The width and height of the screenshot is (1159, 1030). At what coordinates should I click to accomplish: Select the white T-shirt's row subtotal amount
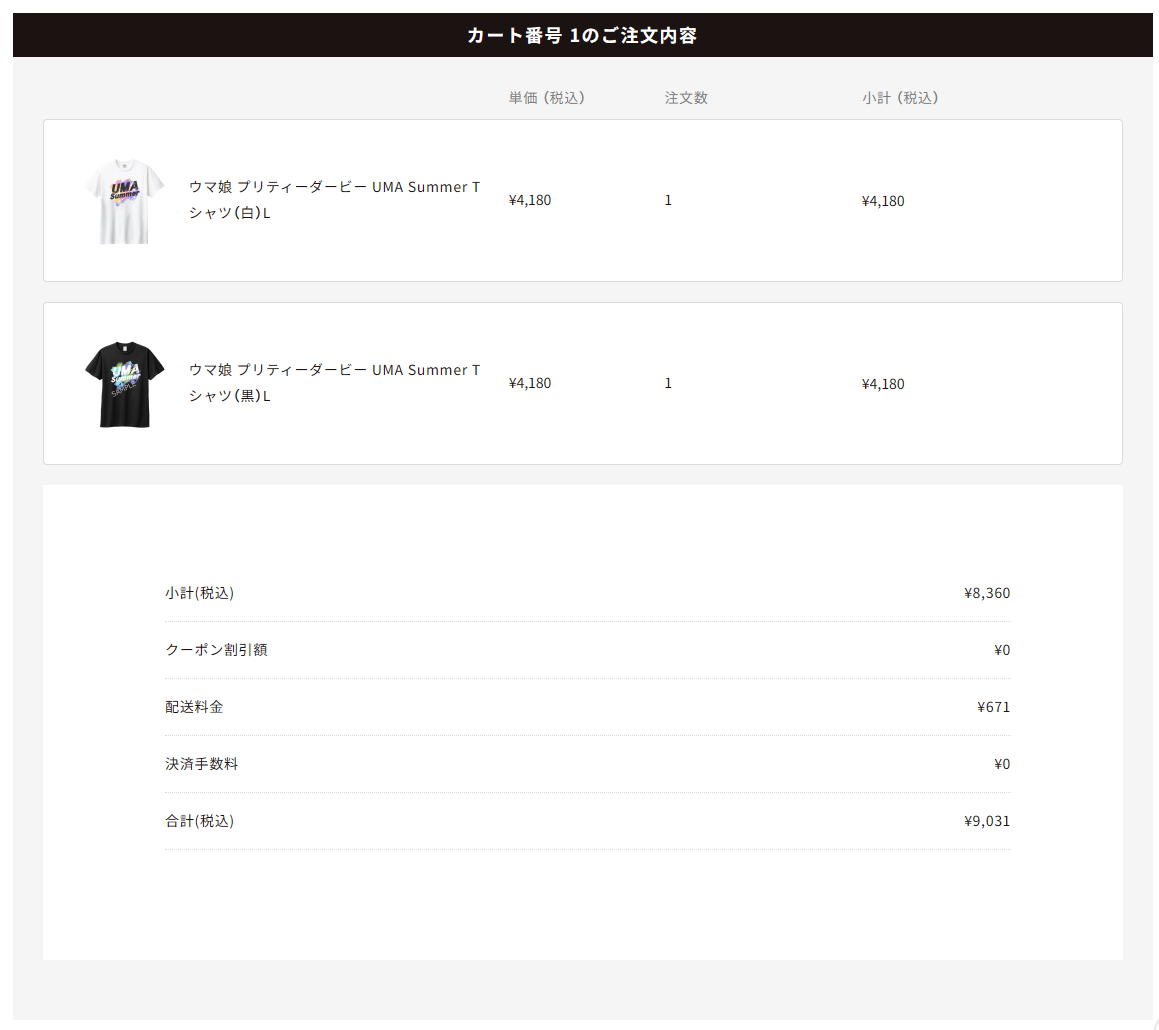point(883,201)
